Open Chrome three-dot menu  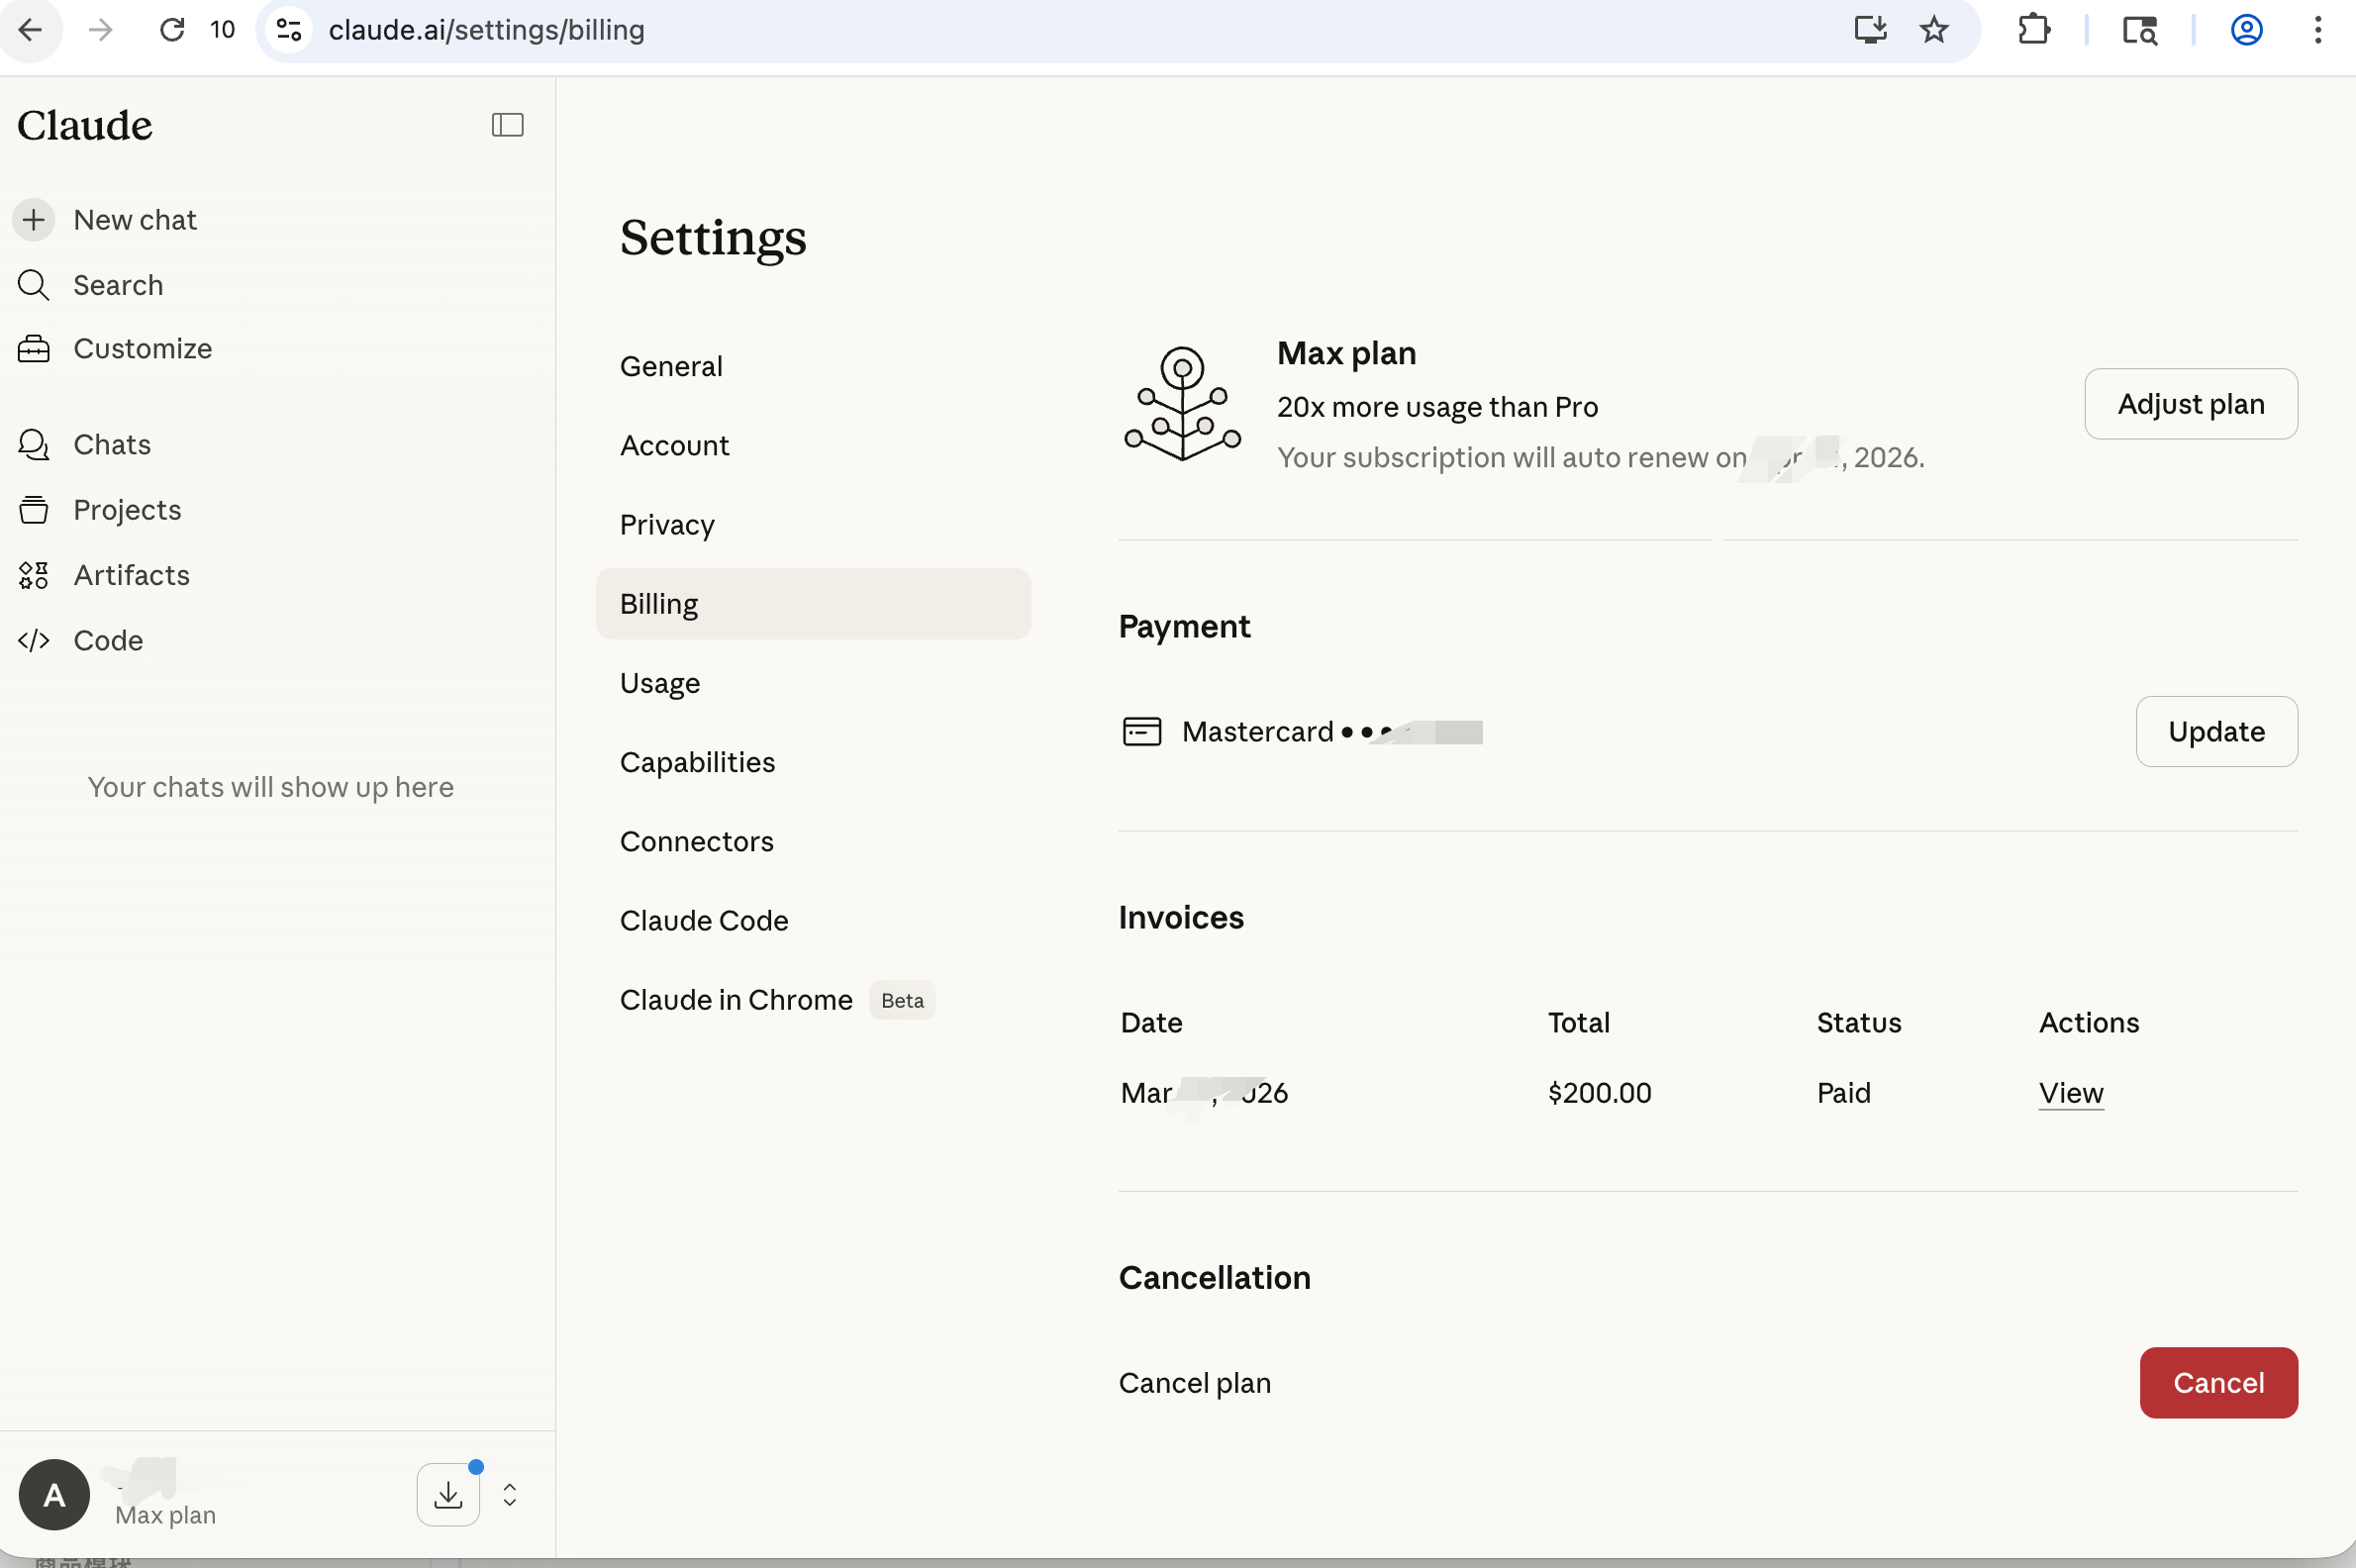2317,30
